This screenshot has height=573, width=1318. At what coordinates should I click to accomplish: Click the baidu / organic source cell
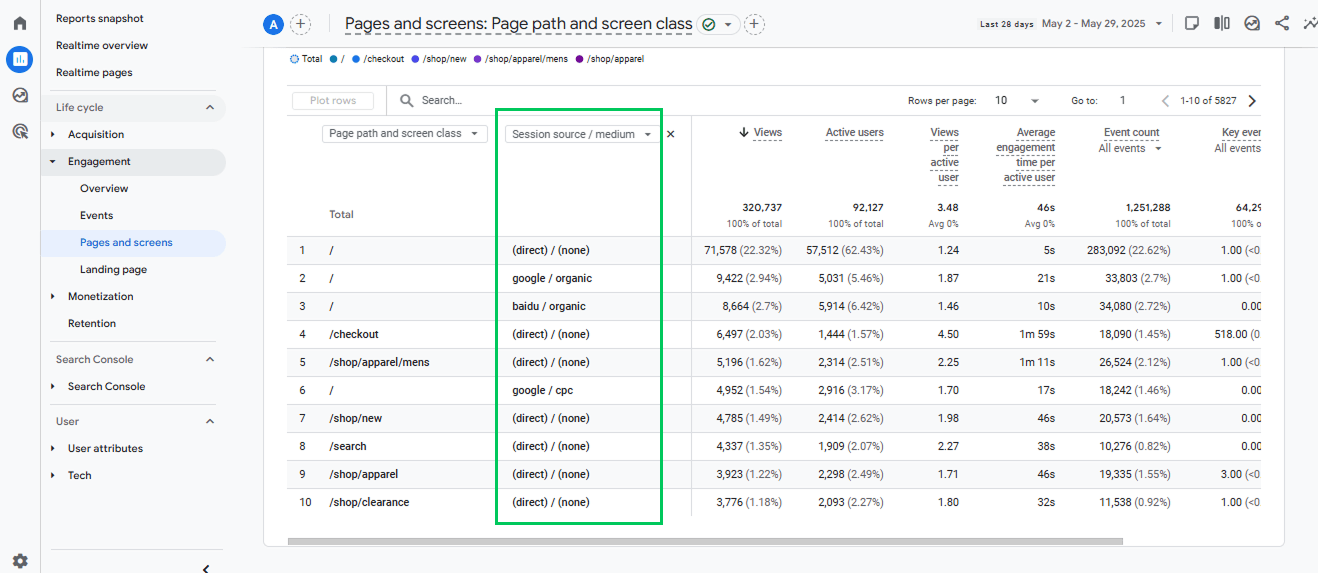549,306
